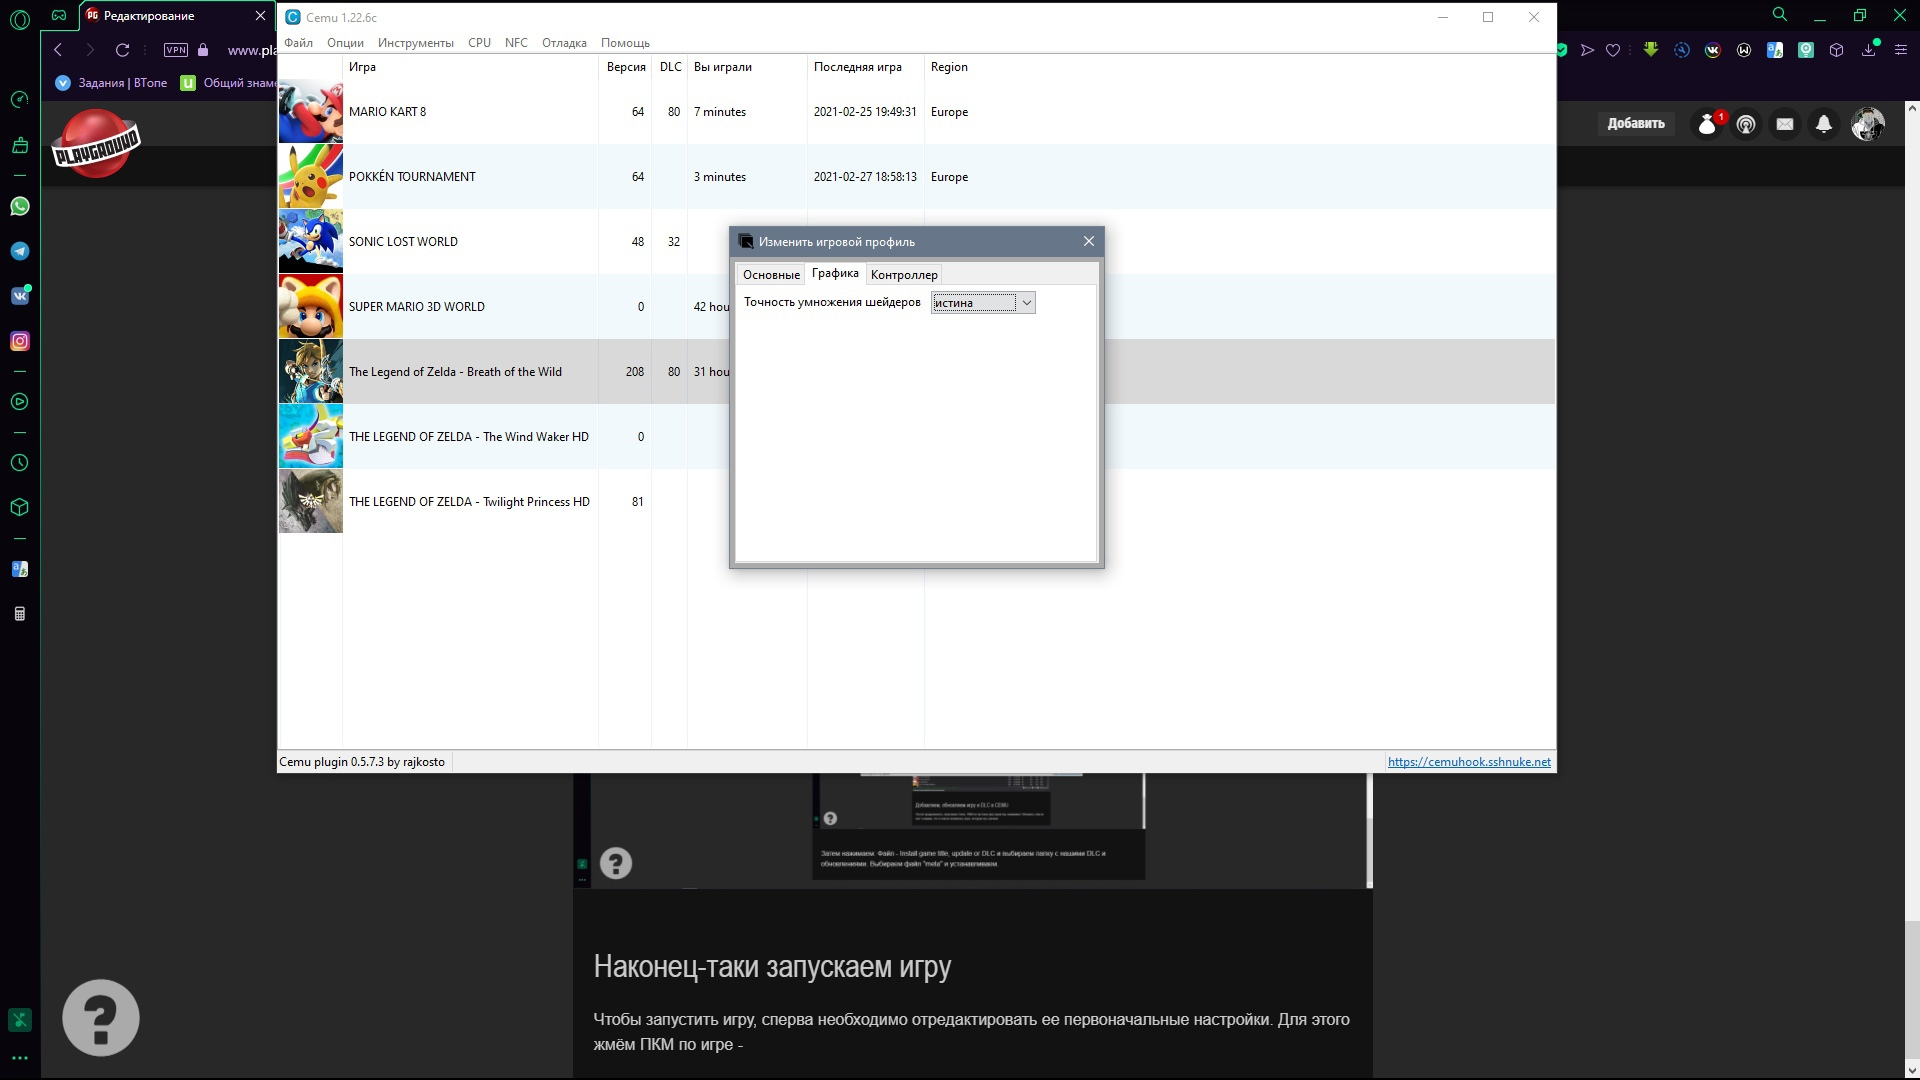Open the browser tab search magnifier
The image size is (1920, 1080).
pos(1780,15)
